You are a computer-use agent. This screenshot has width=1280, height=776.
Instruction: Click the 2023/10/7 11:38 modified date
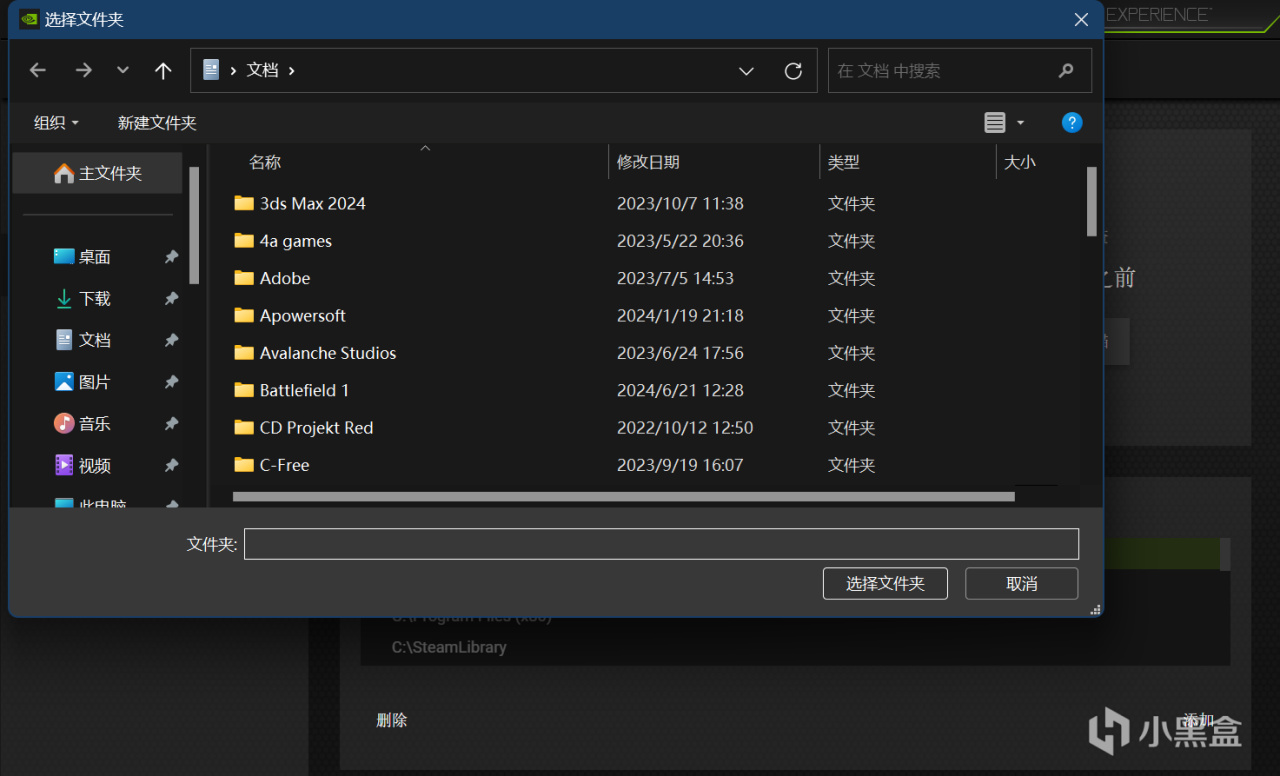point(680,203)
